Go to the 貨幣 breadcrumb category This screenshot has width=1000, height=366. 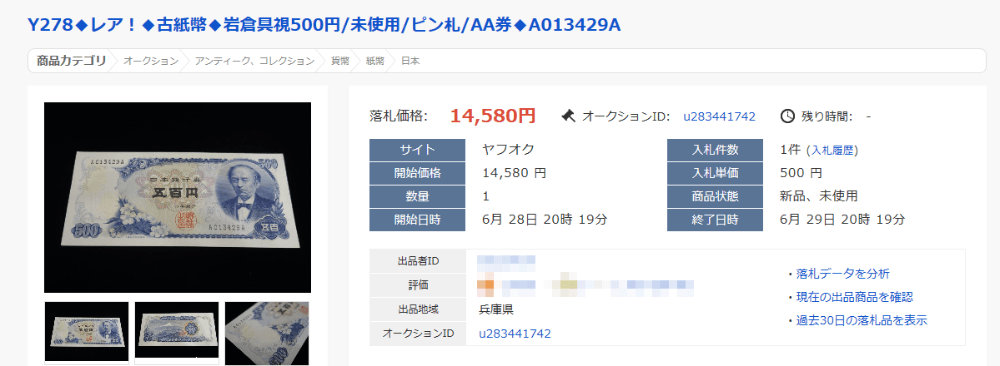(x=340, y=61)
